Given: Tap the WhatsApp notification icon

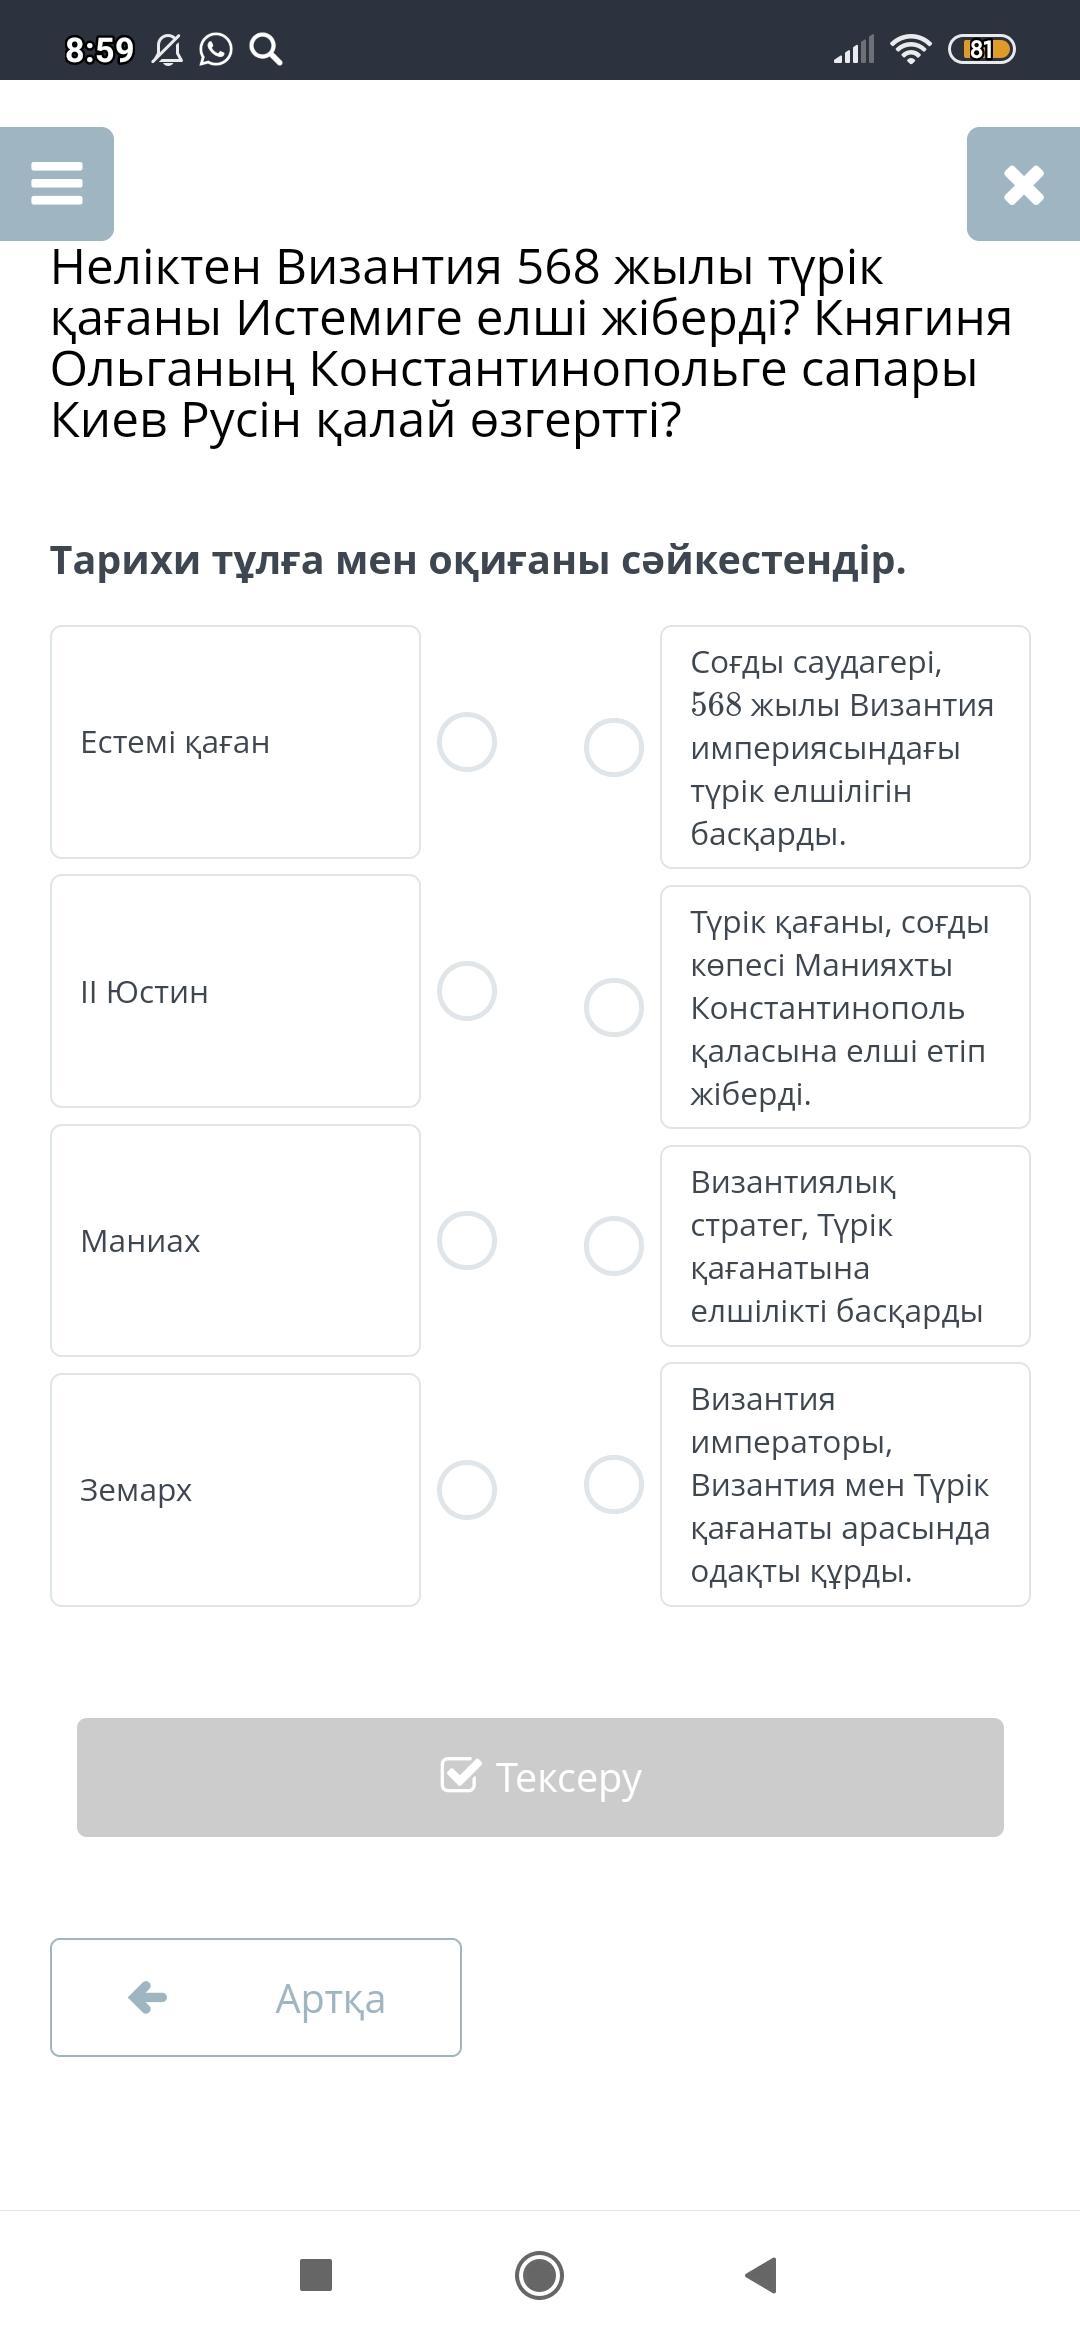Looking at the screenshot, I should [x=216, y=49].
